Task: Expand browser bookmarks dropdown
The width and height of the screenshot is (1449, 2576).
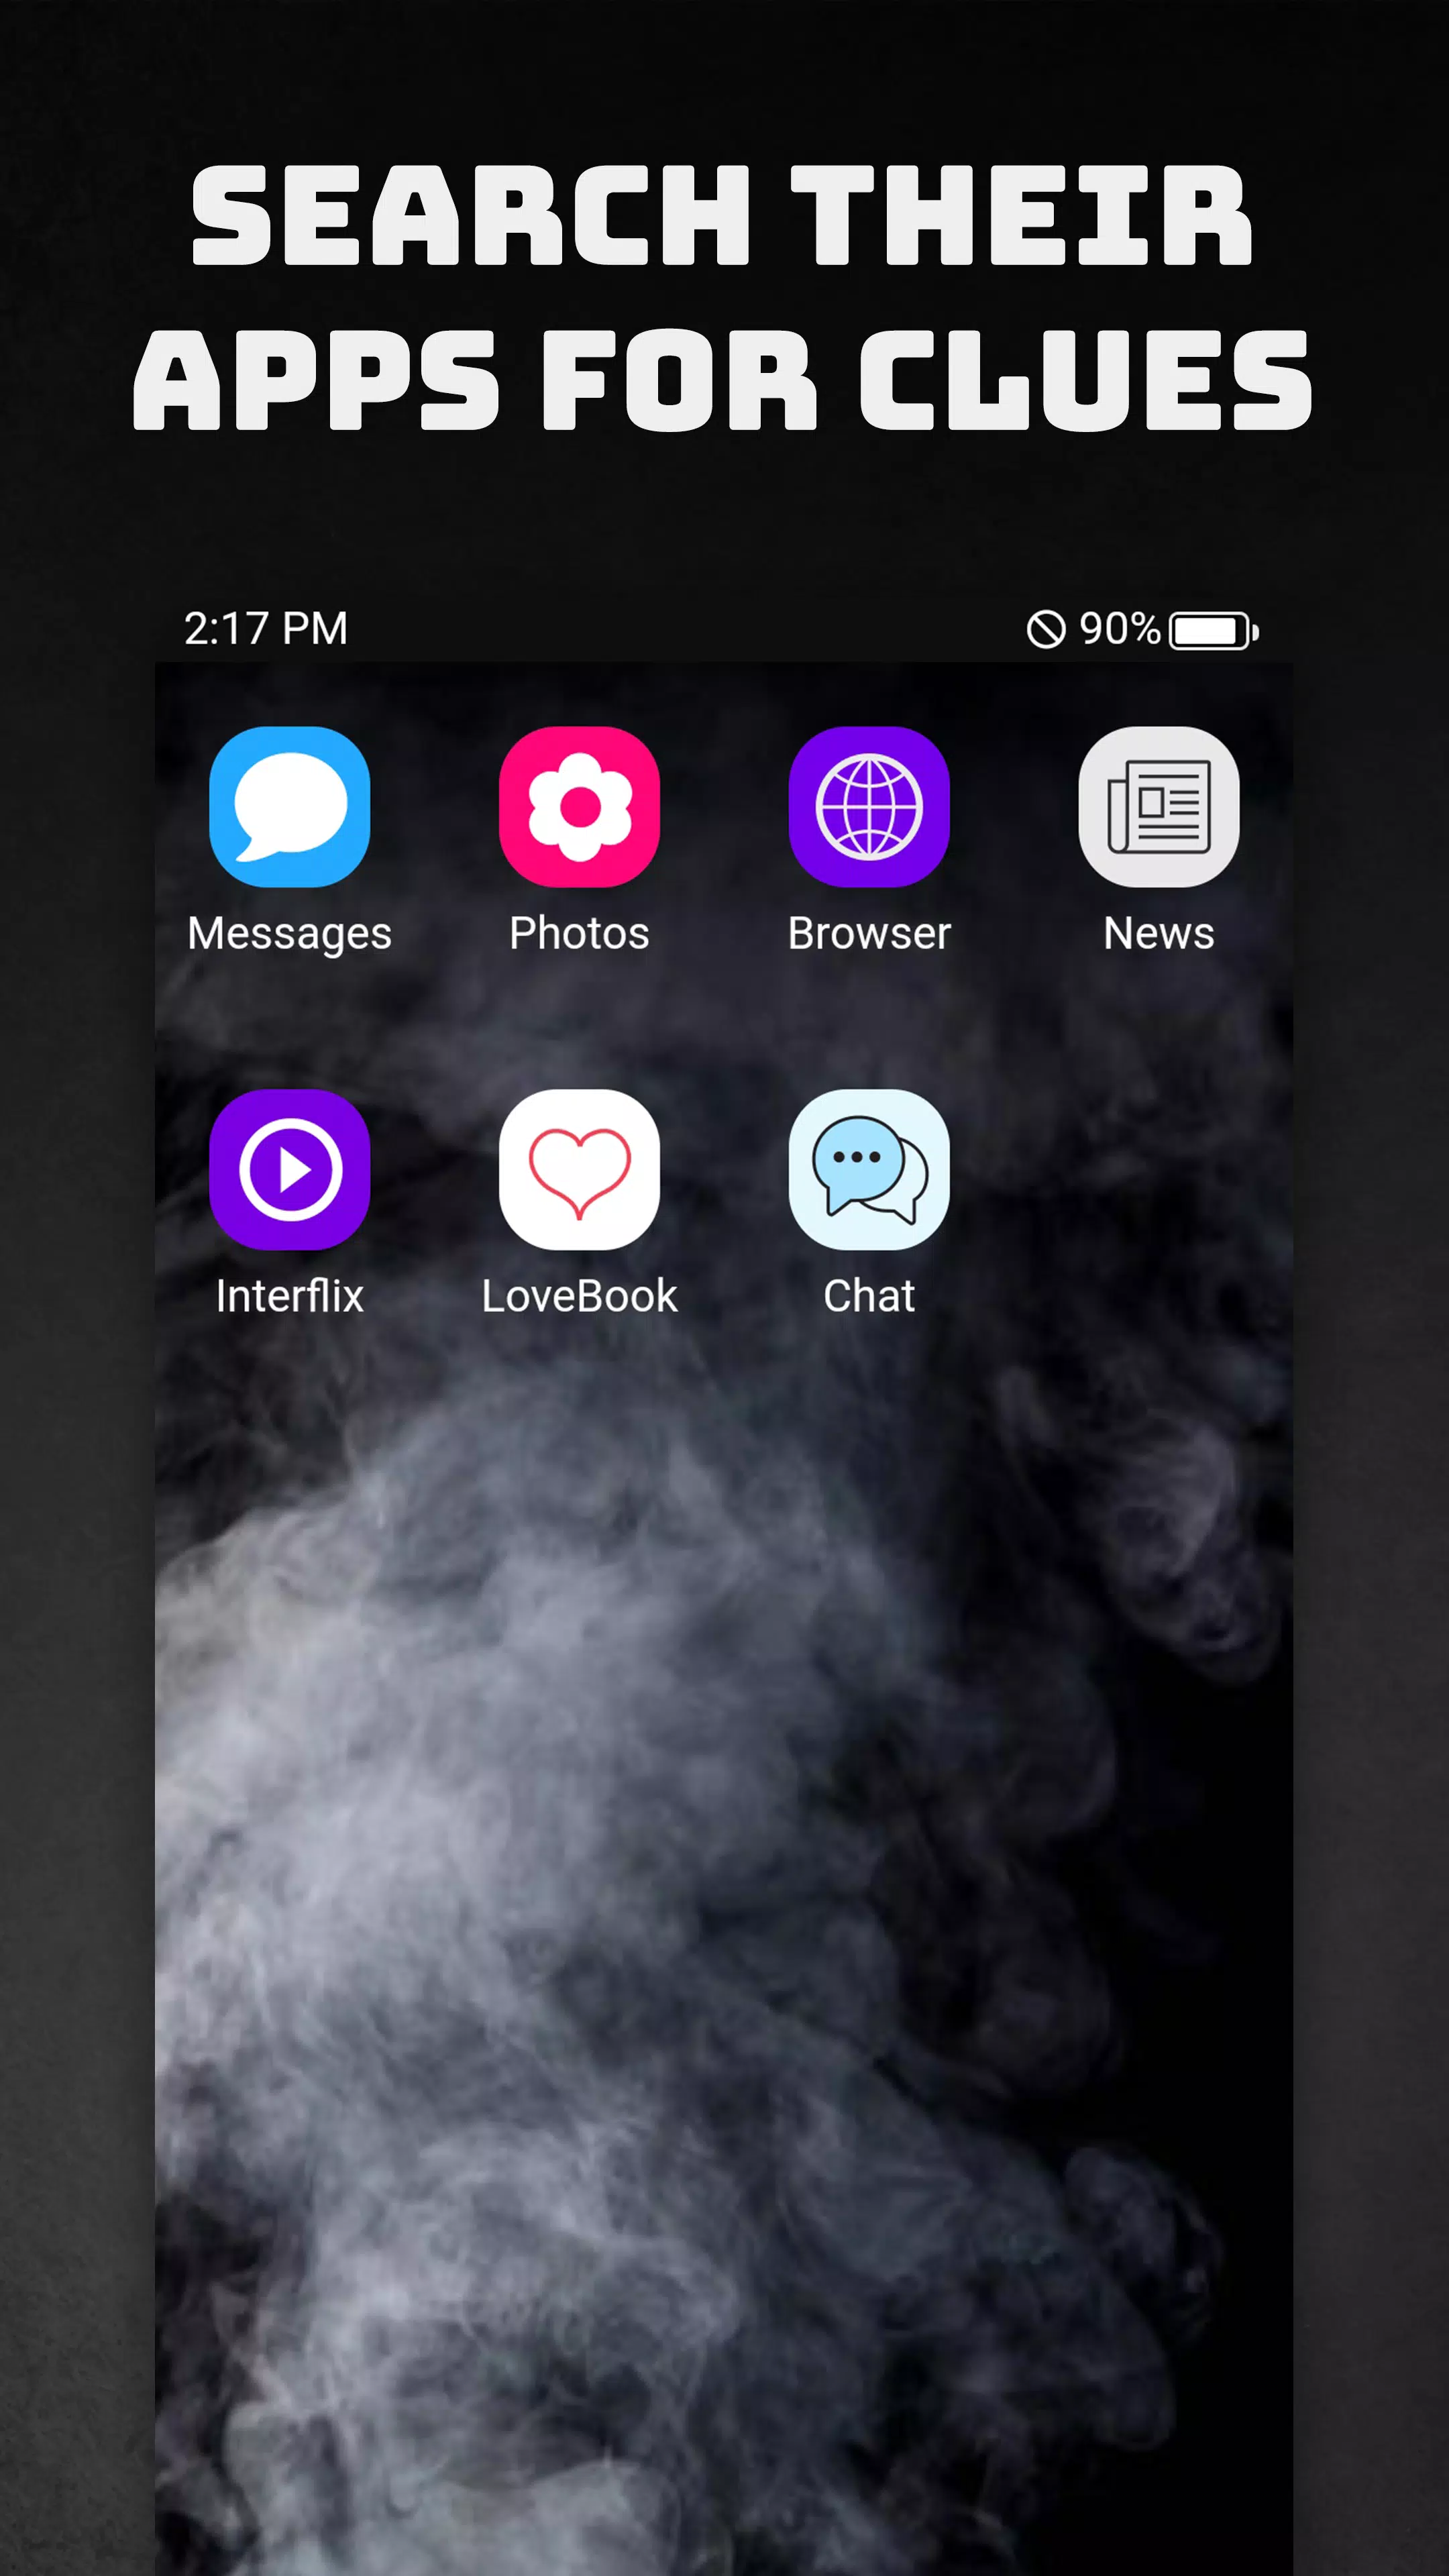Action: click(x=869, y=807)
